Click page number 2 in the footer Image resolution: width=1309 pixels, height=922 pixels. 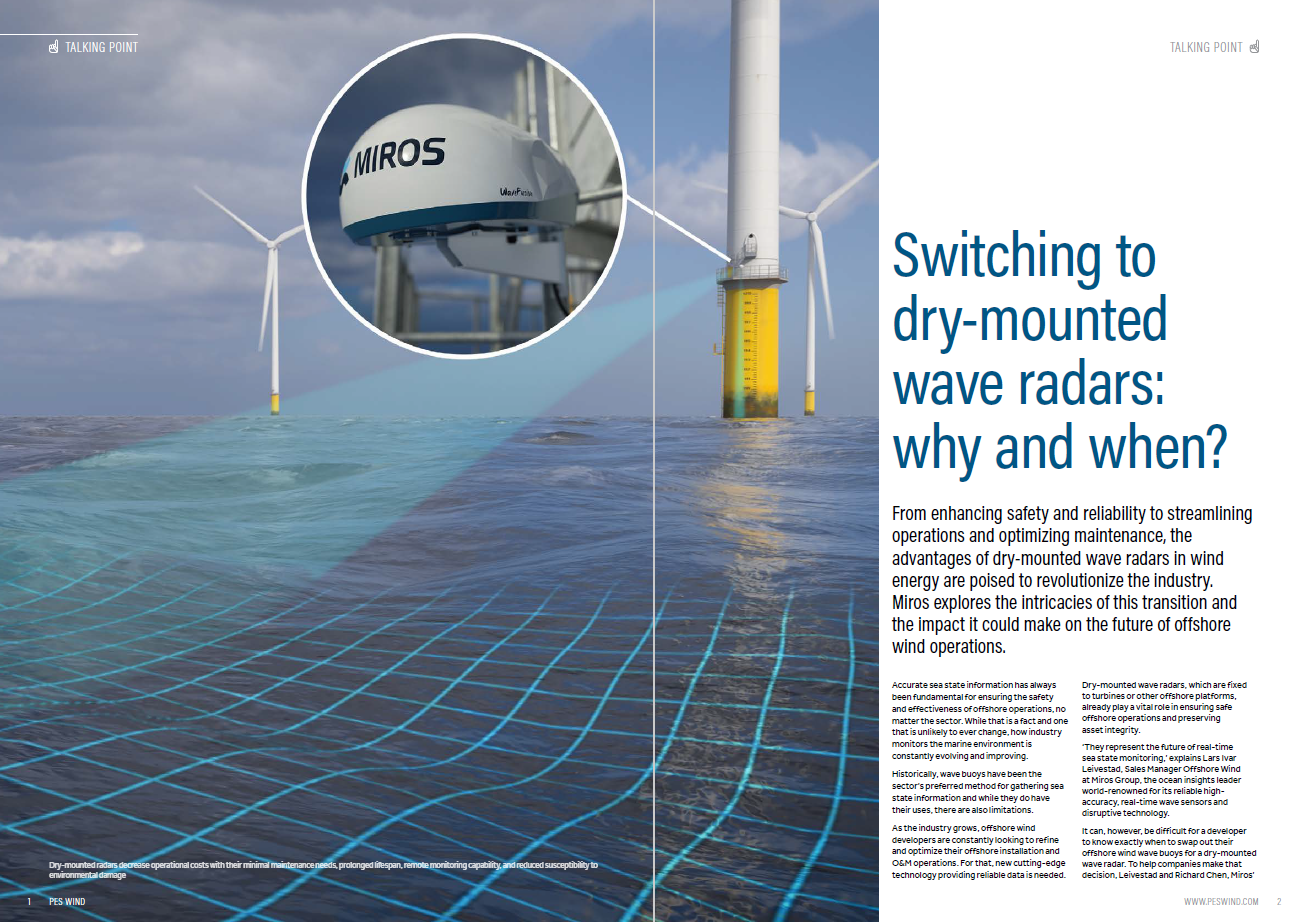(1279, 902)
